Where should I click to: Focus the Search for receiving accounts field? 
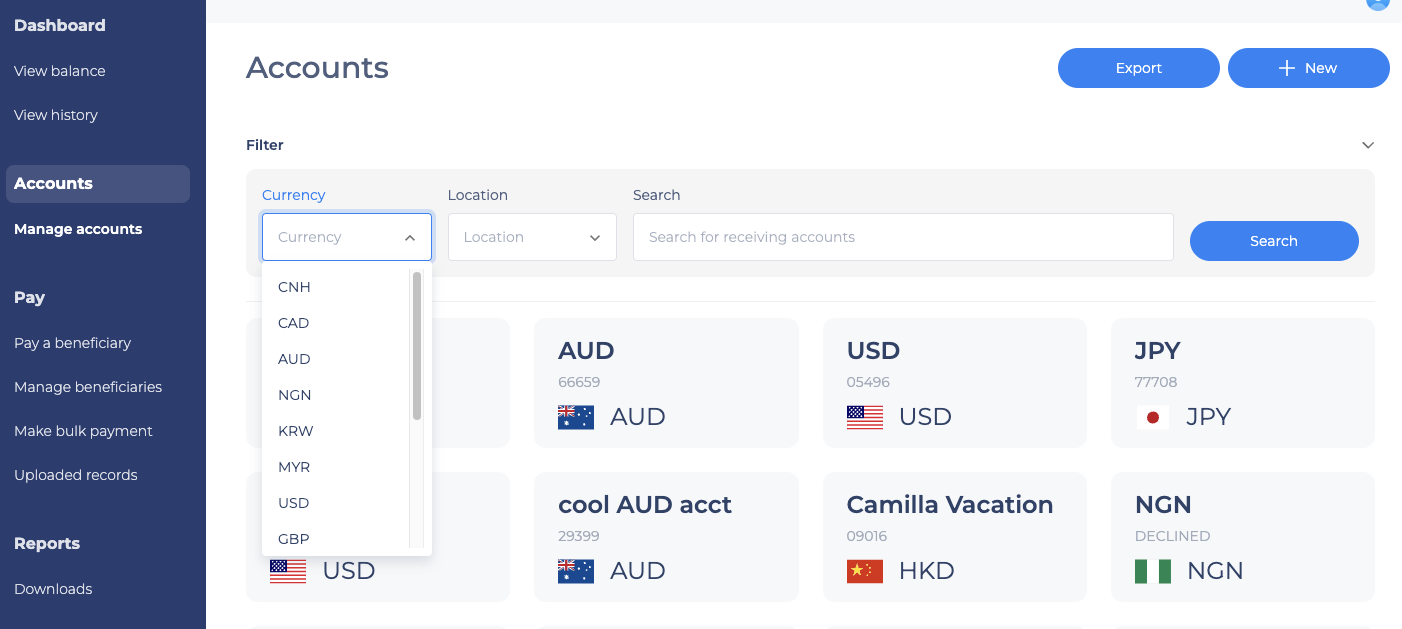click(903, 237)
